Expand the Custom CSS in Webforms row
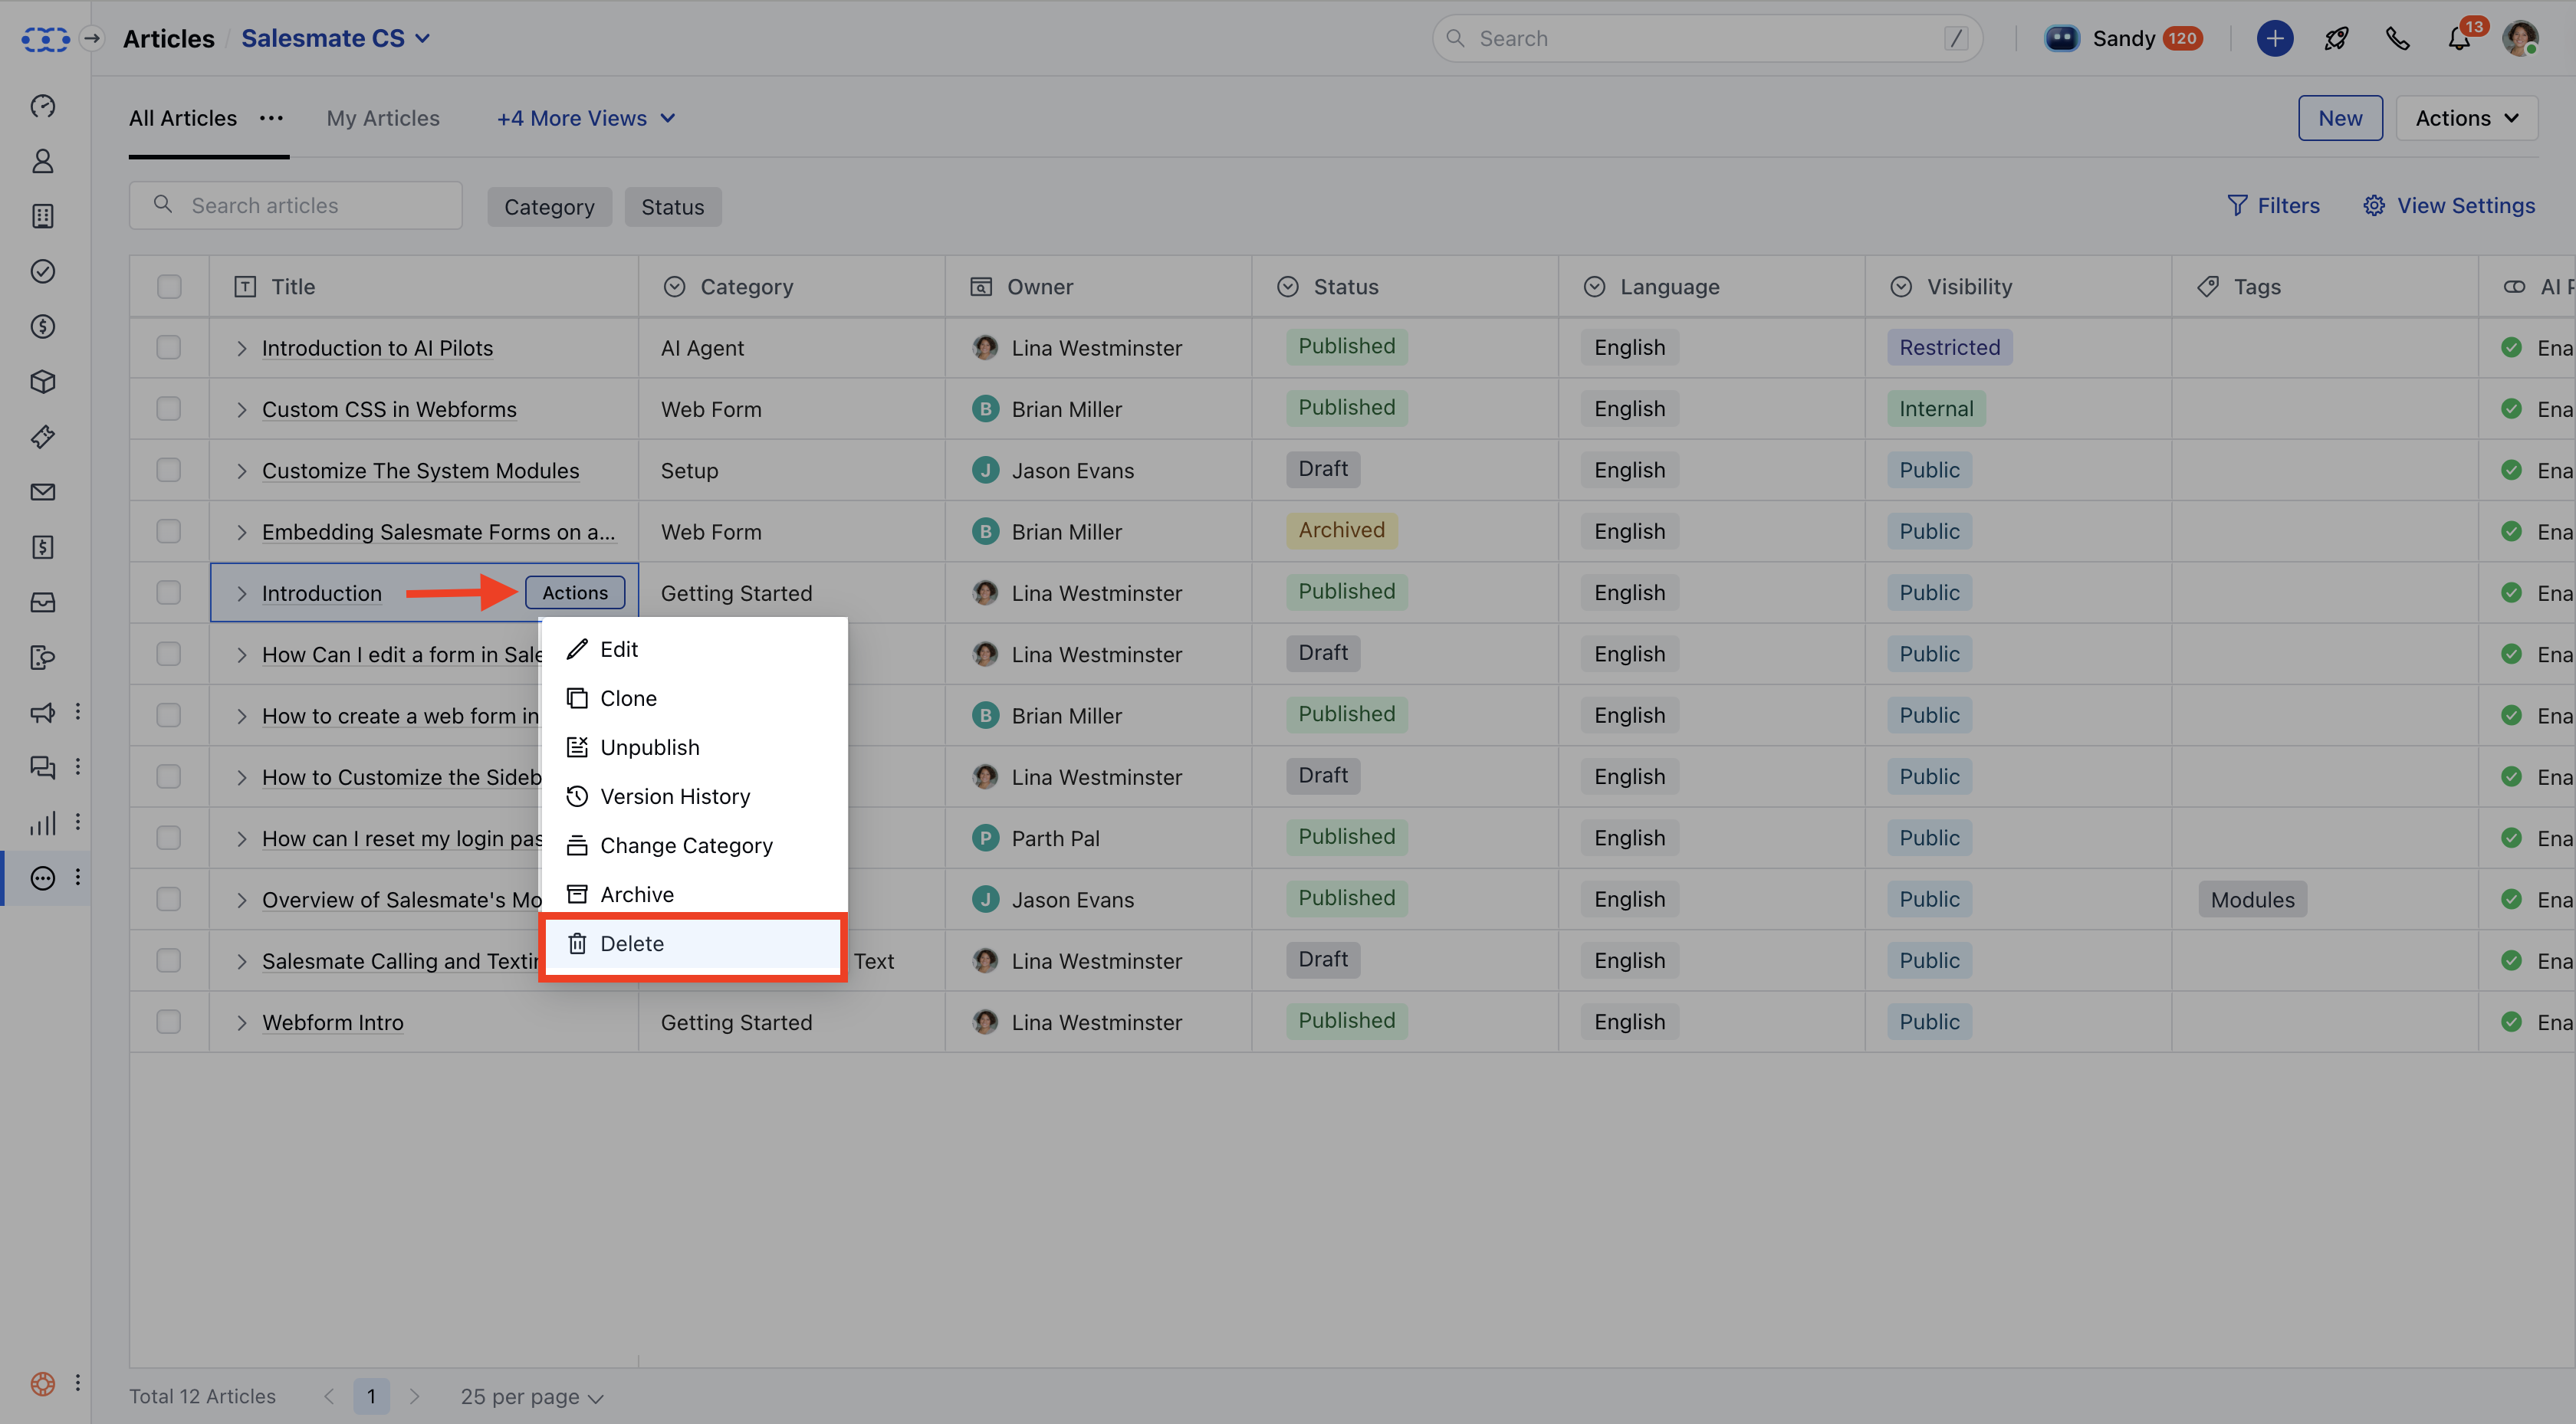Viewport: 2576px width, 1424px height. pyautogui.click(x=241, y=409)
